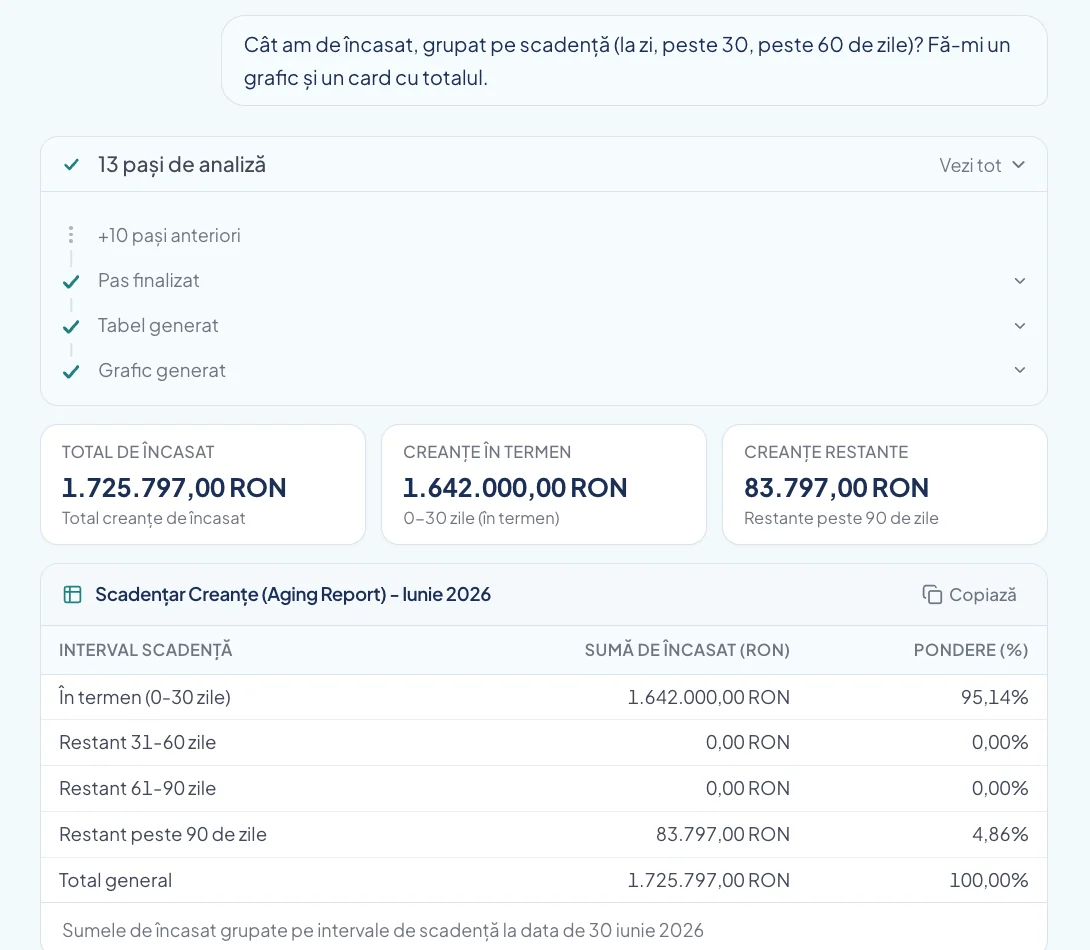This screenshot has height=950, width=1090.
Task: Select the Restant peste 90 de zile row label
Action: tap(163, 834)
